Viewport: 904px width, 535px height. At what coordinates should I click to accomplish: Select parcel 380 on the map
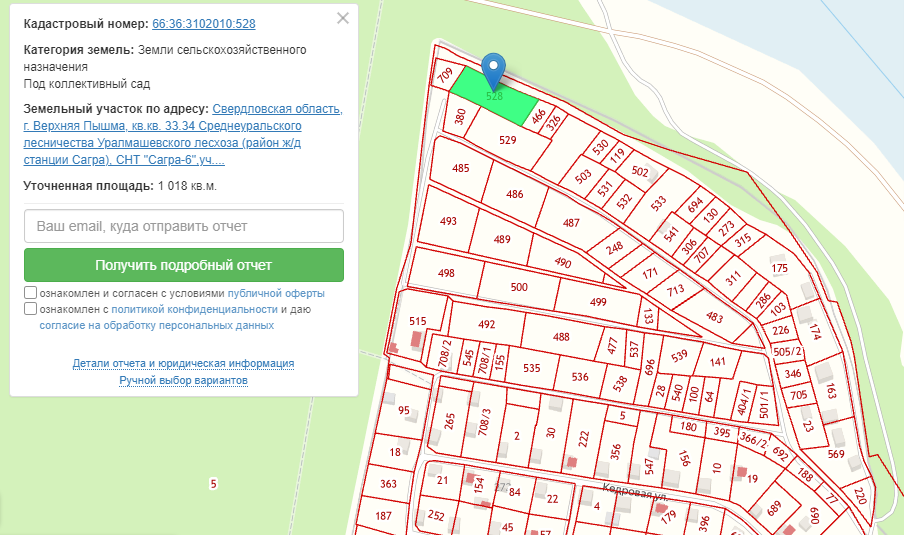(459, 117)
